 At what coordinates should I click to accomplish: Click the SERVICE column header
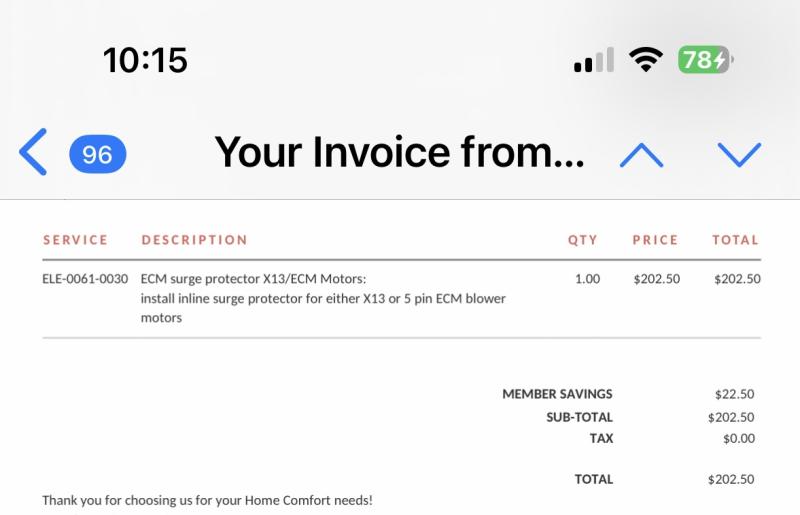point(75,240)
